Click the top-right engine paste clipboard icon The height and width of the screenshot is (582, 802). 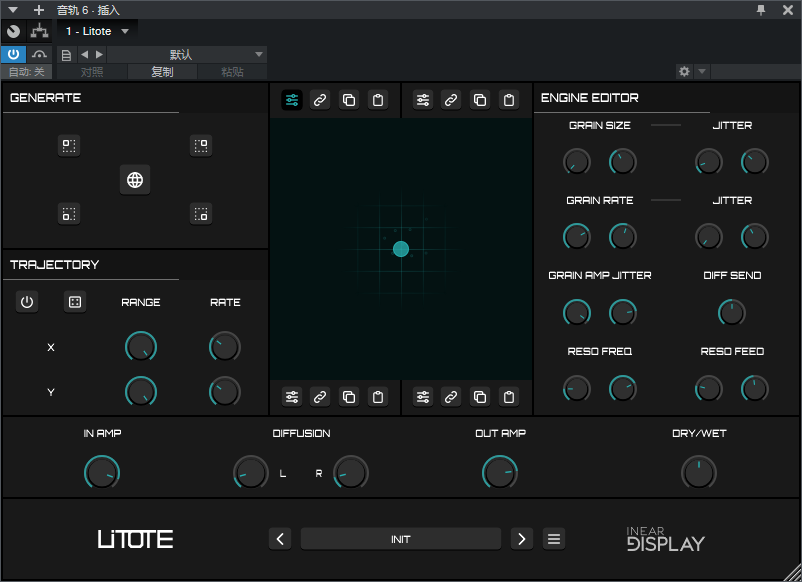509,100
